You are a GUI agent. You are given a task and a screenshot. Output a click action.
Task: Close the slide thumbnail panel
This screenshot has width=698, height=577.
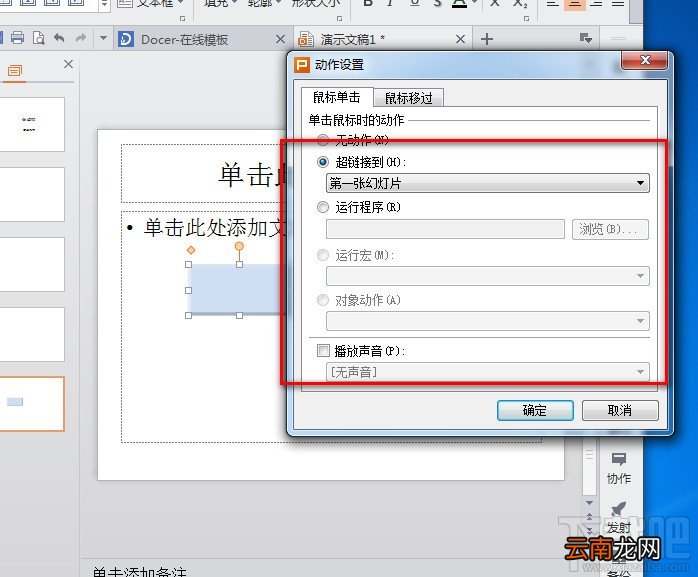coord(68,64)
